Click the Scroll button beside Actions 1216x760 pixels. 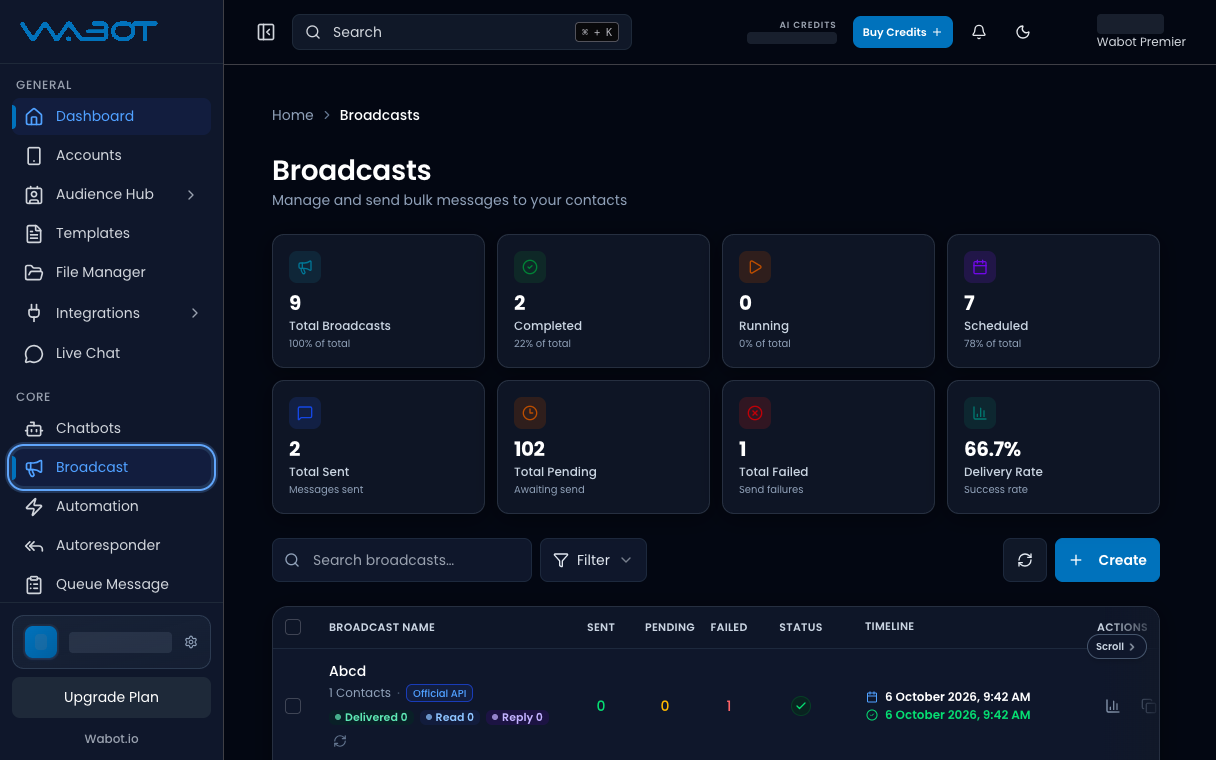(x=1116, y=647)
